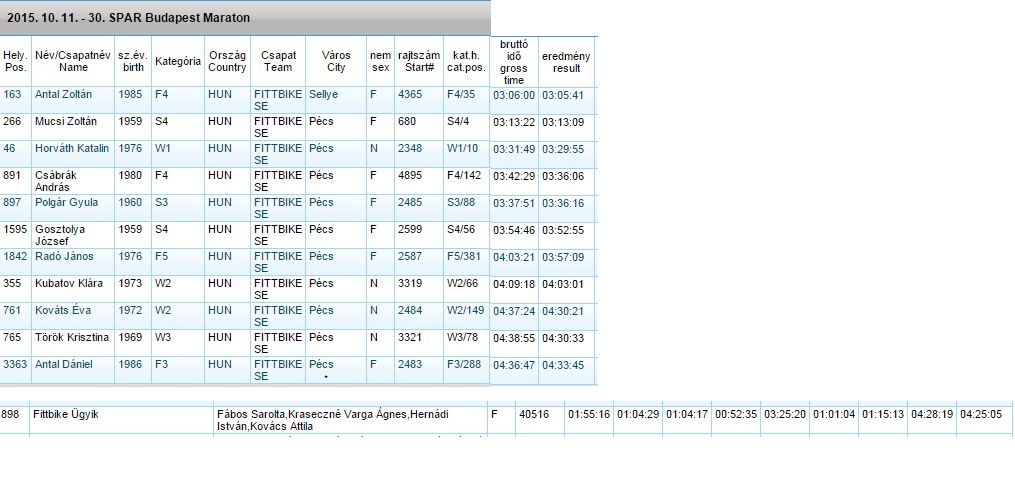Click the 'Hely. Pos.' column header
Viewport: 1015px width, 493px height.
[x=16, y=62]
